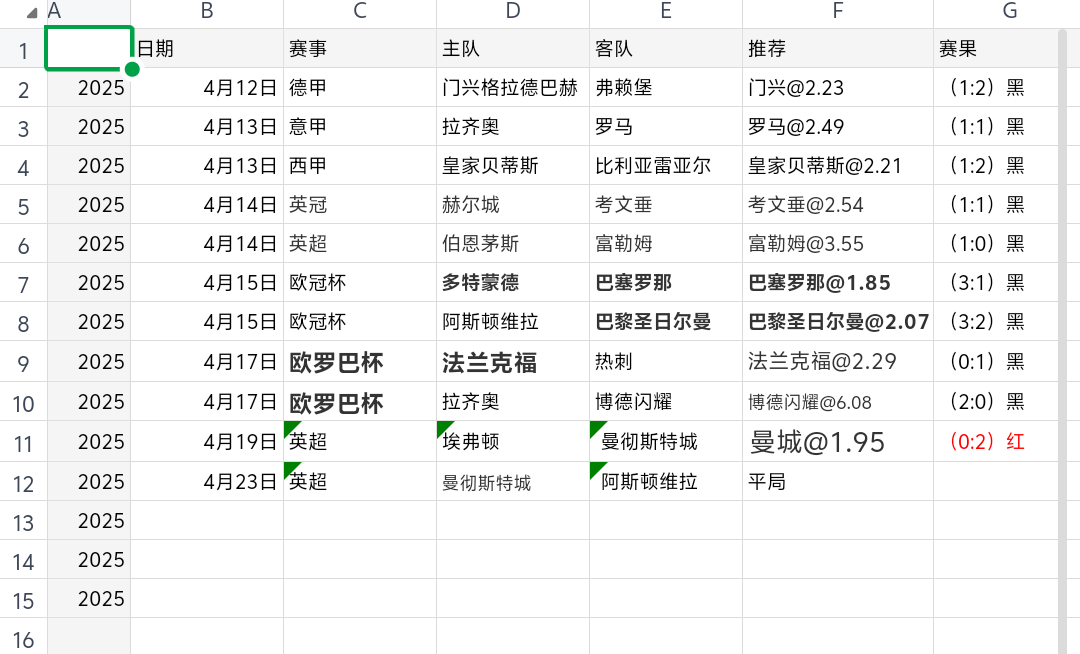The image size is (1080, 654).
Task: Click the green triangle on 曼彻斯特城 cell
Action: coord(595,429)
